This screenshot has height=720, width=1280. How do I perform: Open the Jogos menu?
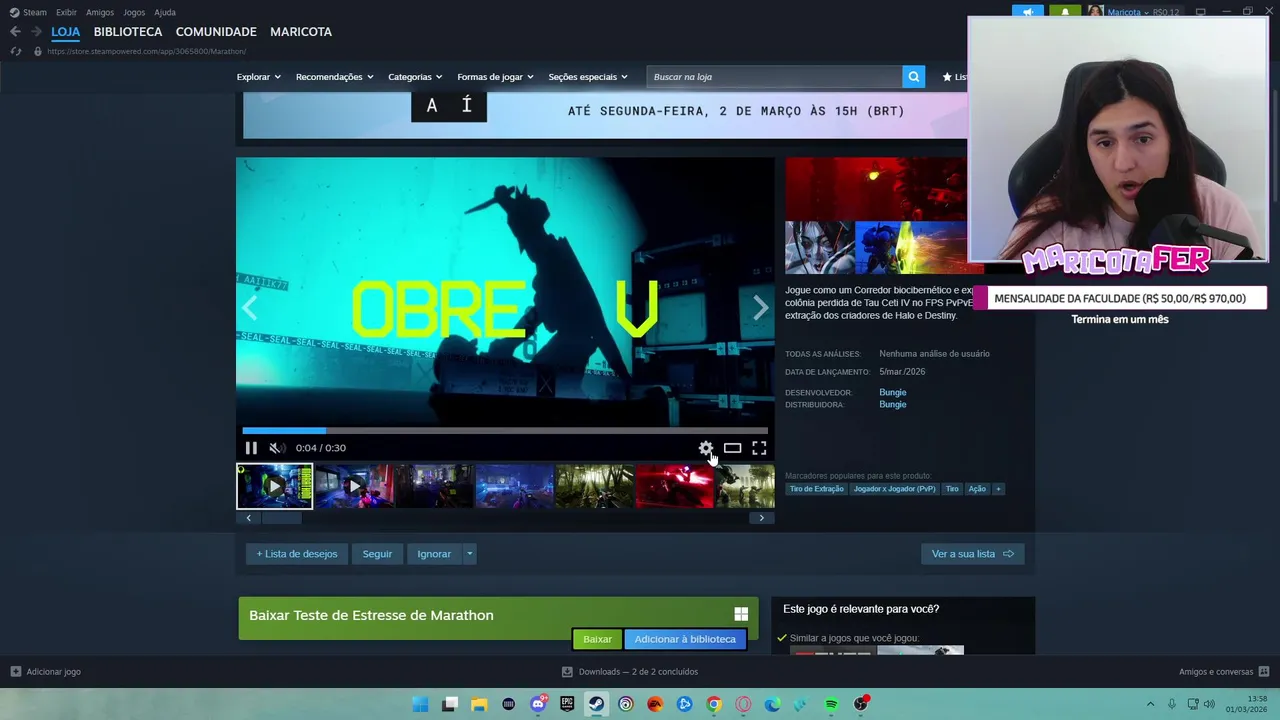pos(134,12)
